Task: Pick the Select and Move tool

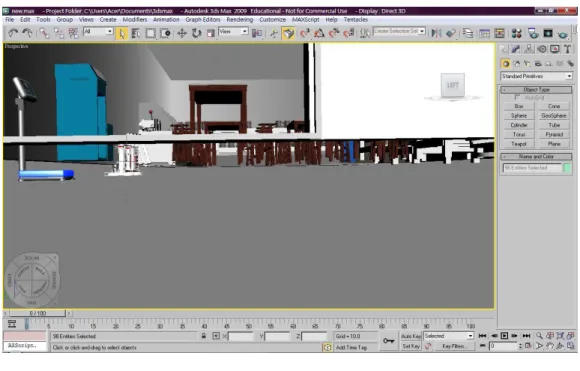Action: (x=182, y=34)
